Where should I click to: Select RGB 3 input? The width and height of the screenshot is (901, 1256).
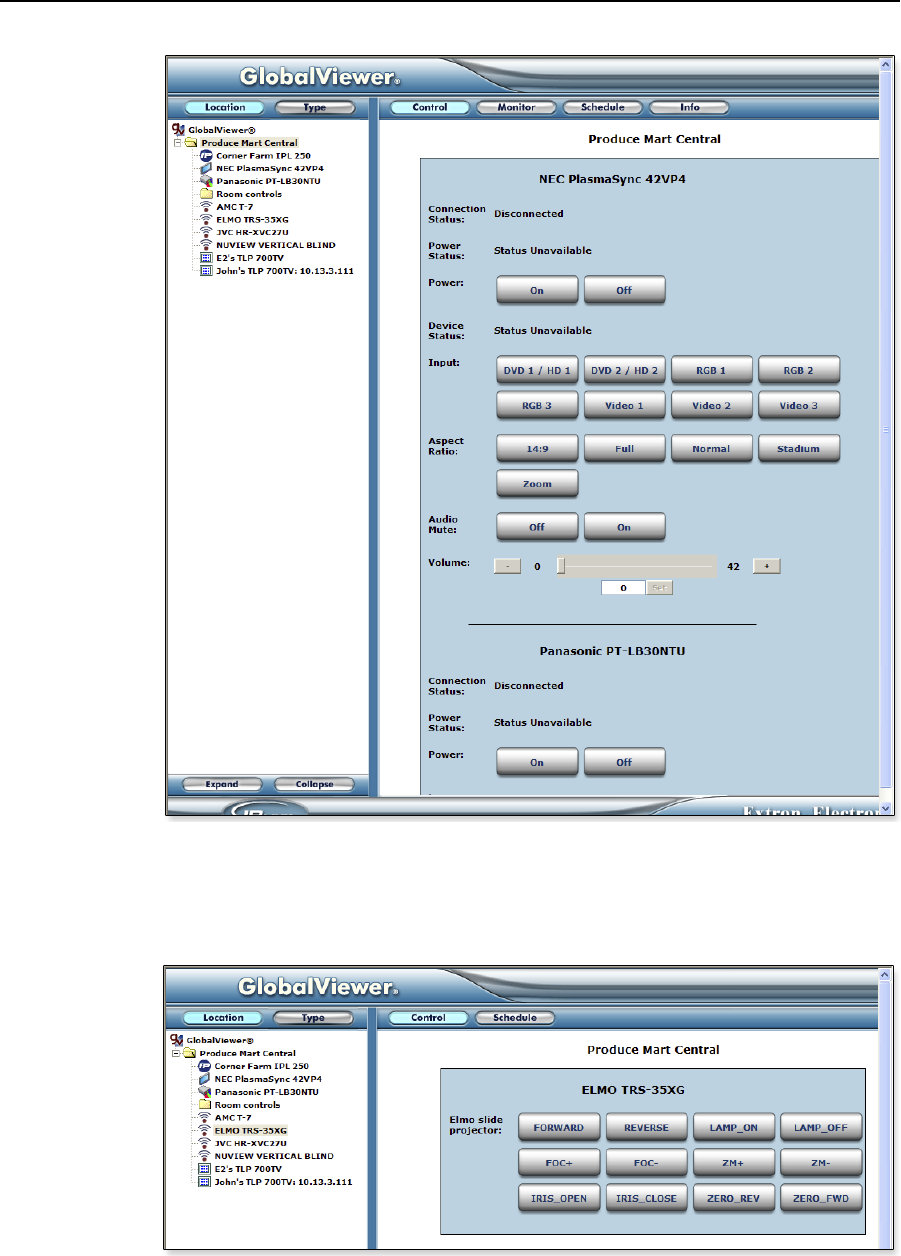point(537,405)
